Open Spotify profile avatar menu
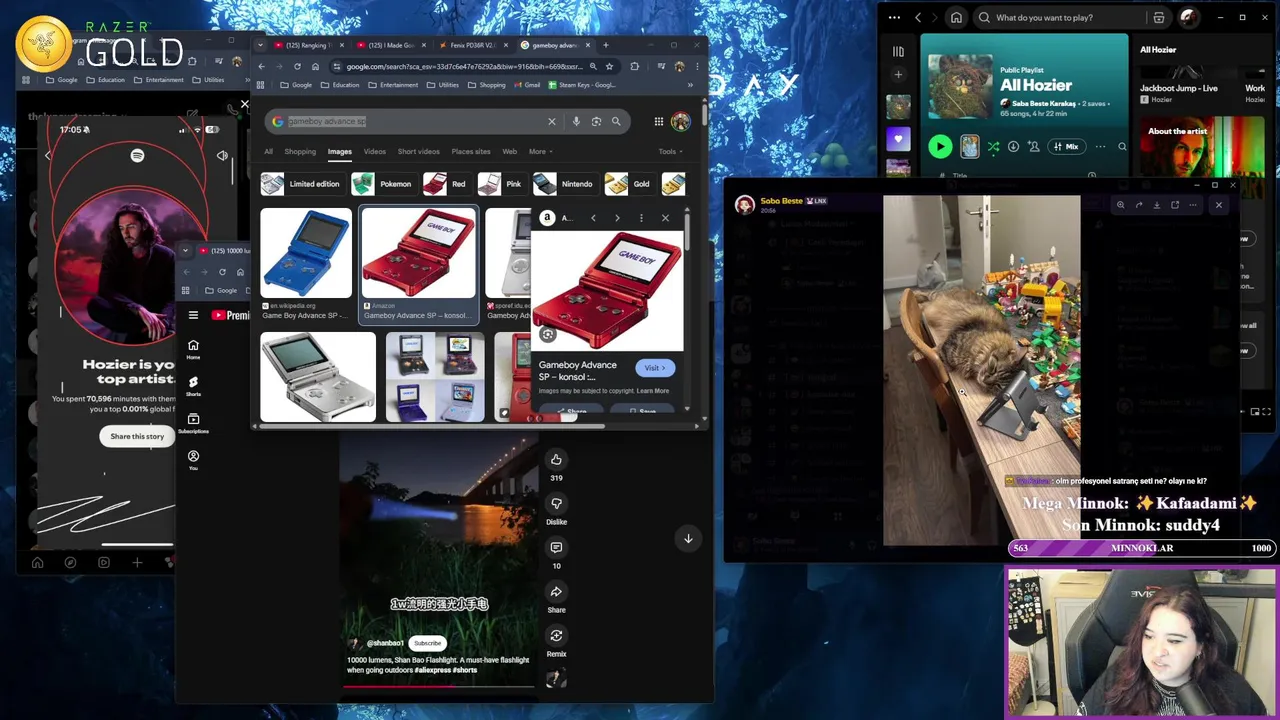1280x720 pixels. 1189,17
